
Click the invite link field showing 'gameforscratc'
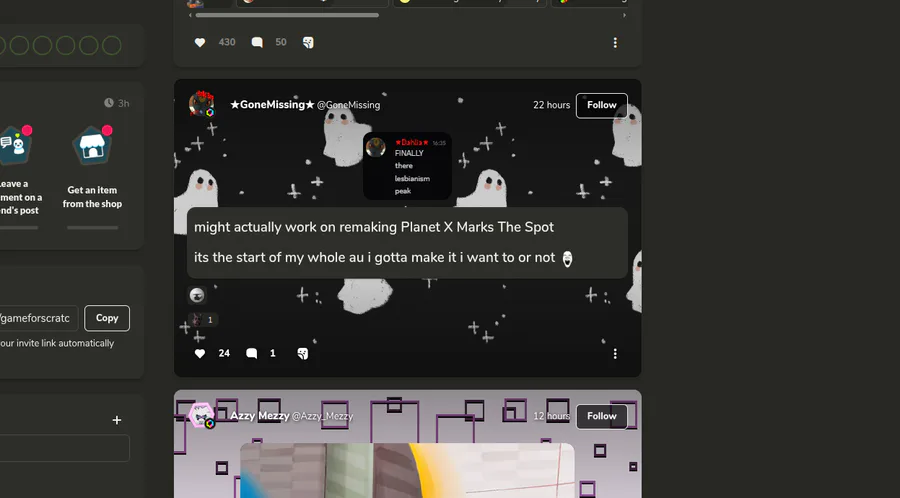coord(38,318)
